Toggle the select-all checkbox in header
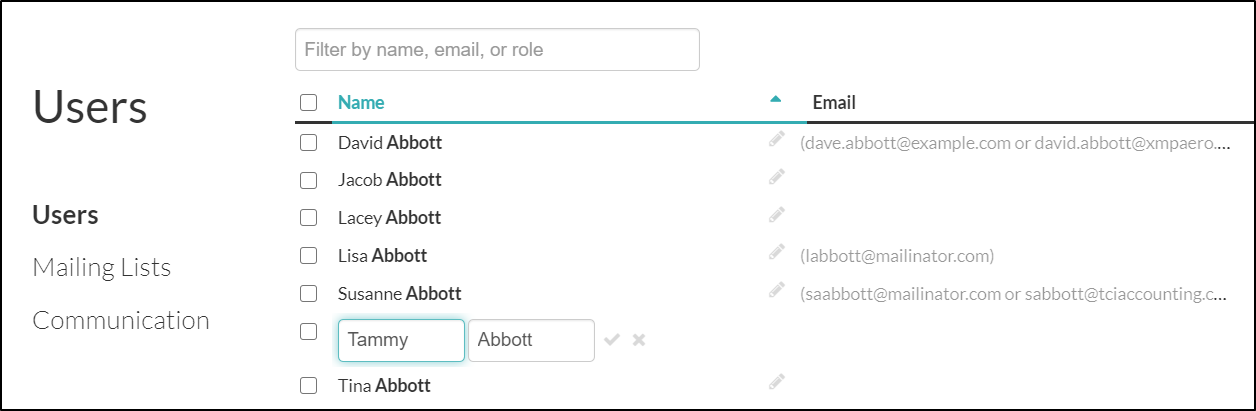This screenshot has width=1256, height=411. click(x=309, y=102)
